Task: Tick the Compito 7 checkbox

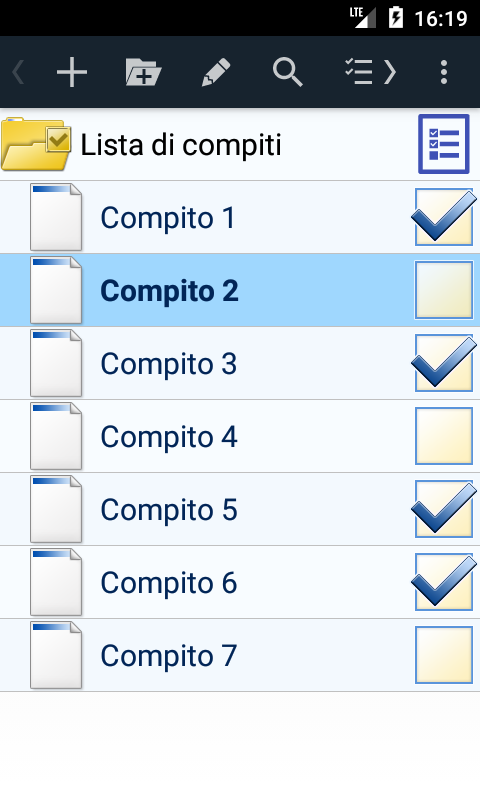Action: point(444,655)
